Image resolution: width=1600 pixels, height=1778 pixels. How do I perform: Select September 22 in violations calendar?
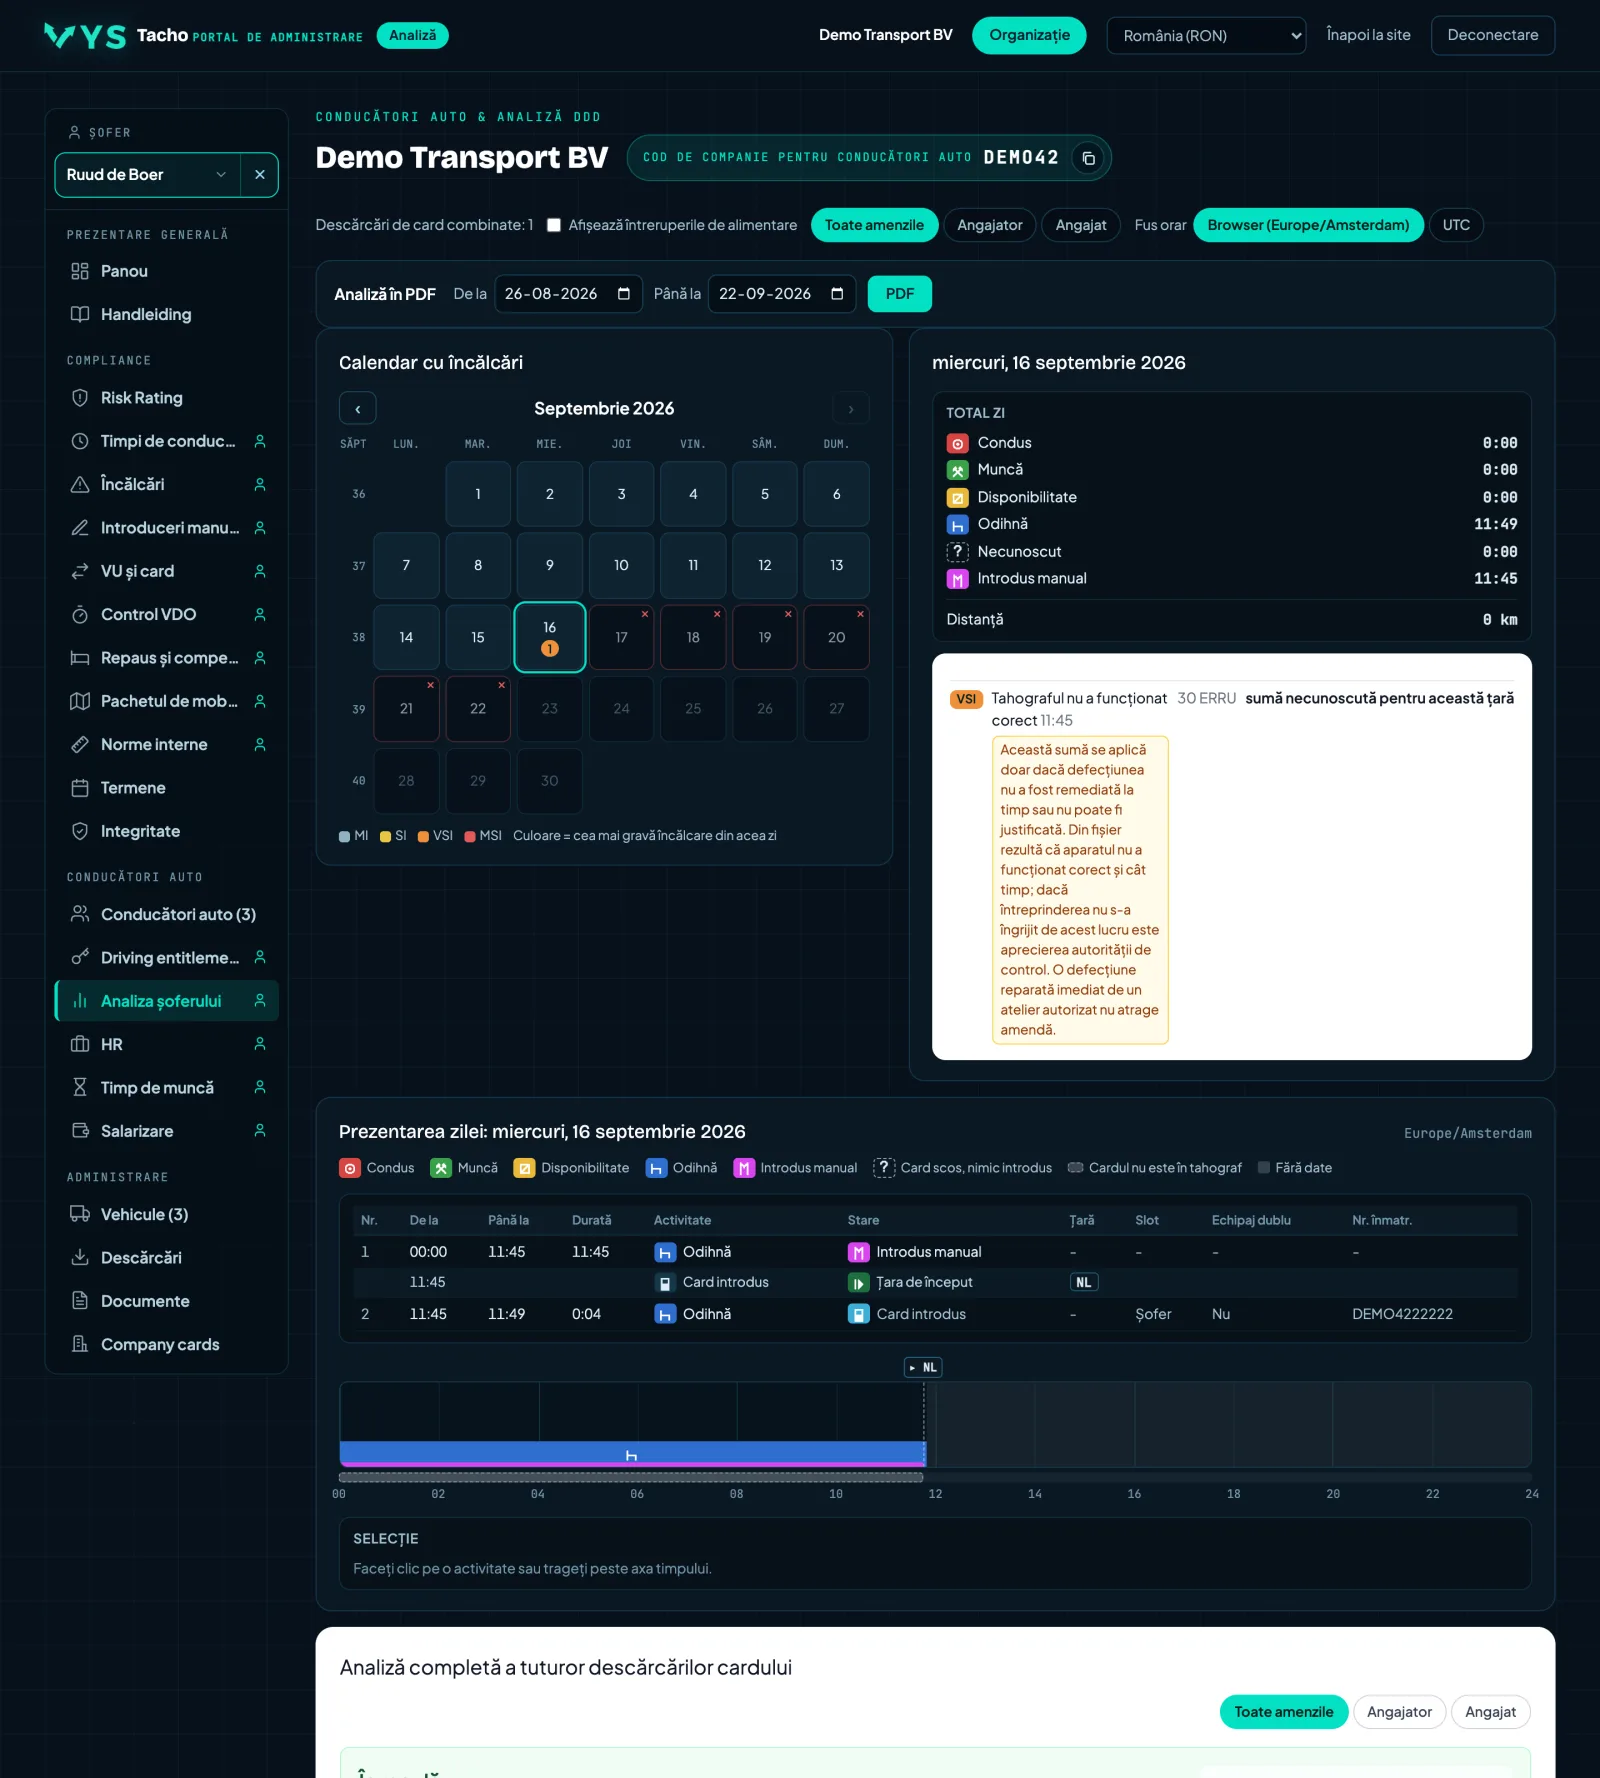478,709
